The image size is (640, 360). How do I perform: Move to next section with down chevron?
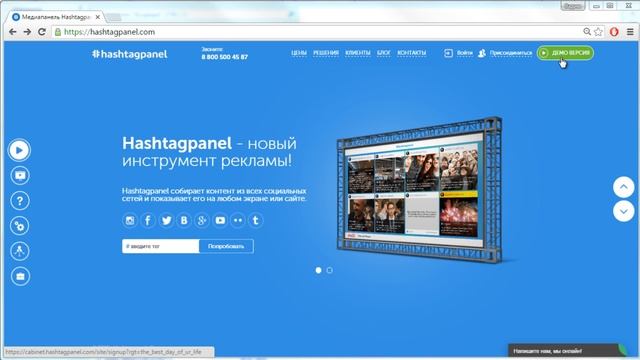pos(623,211)
